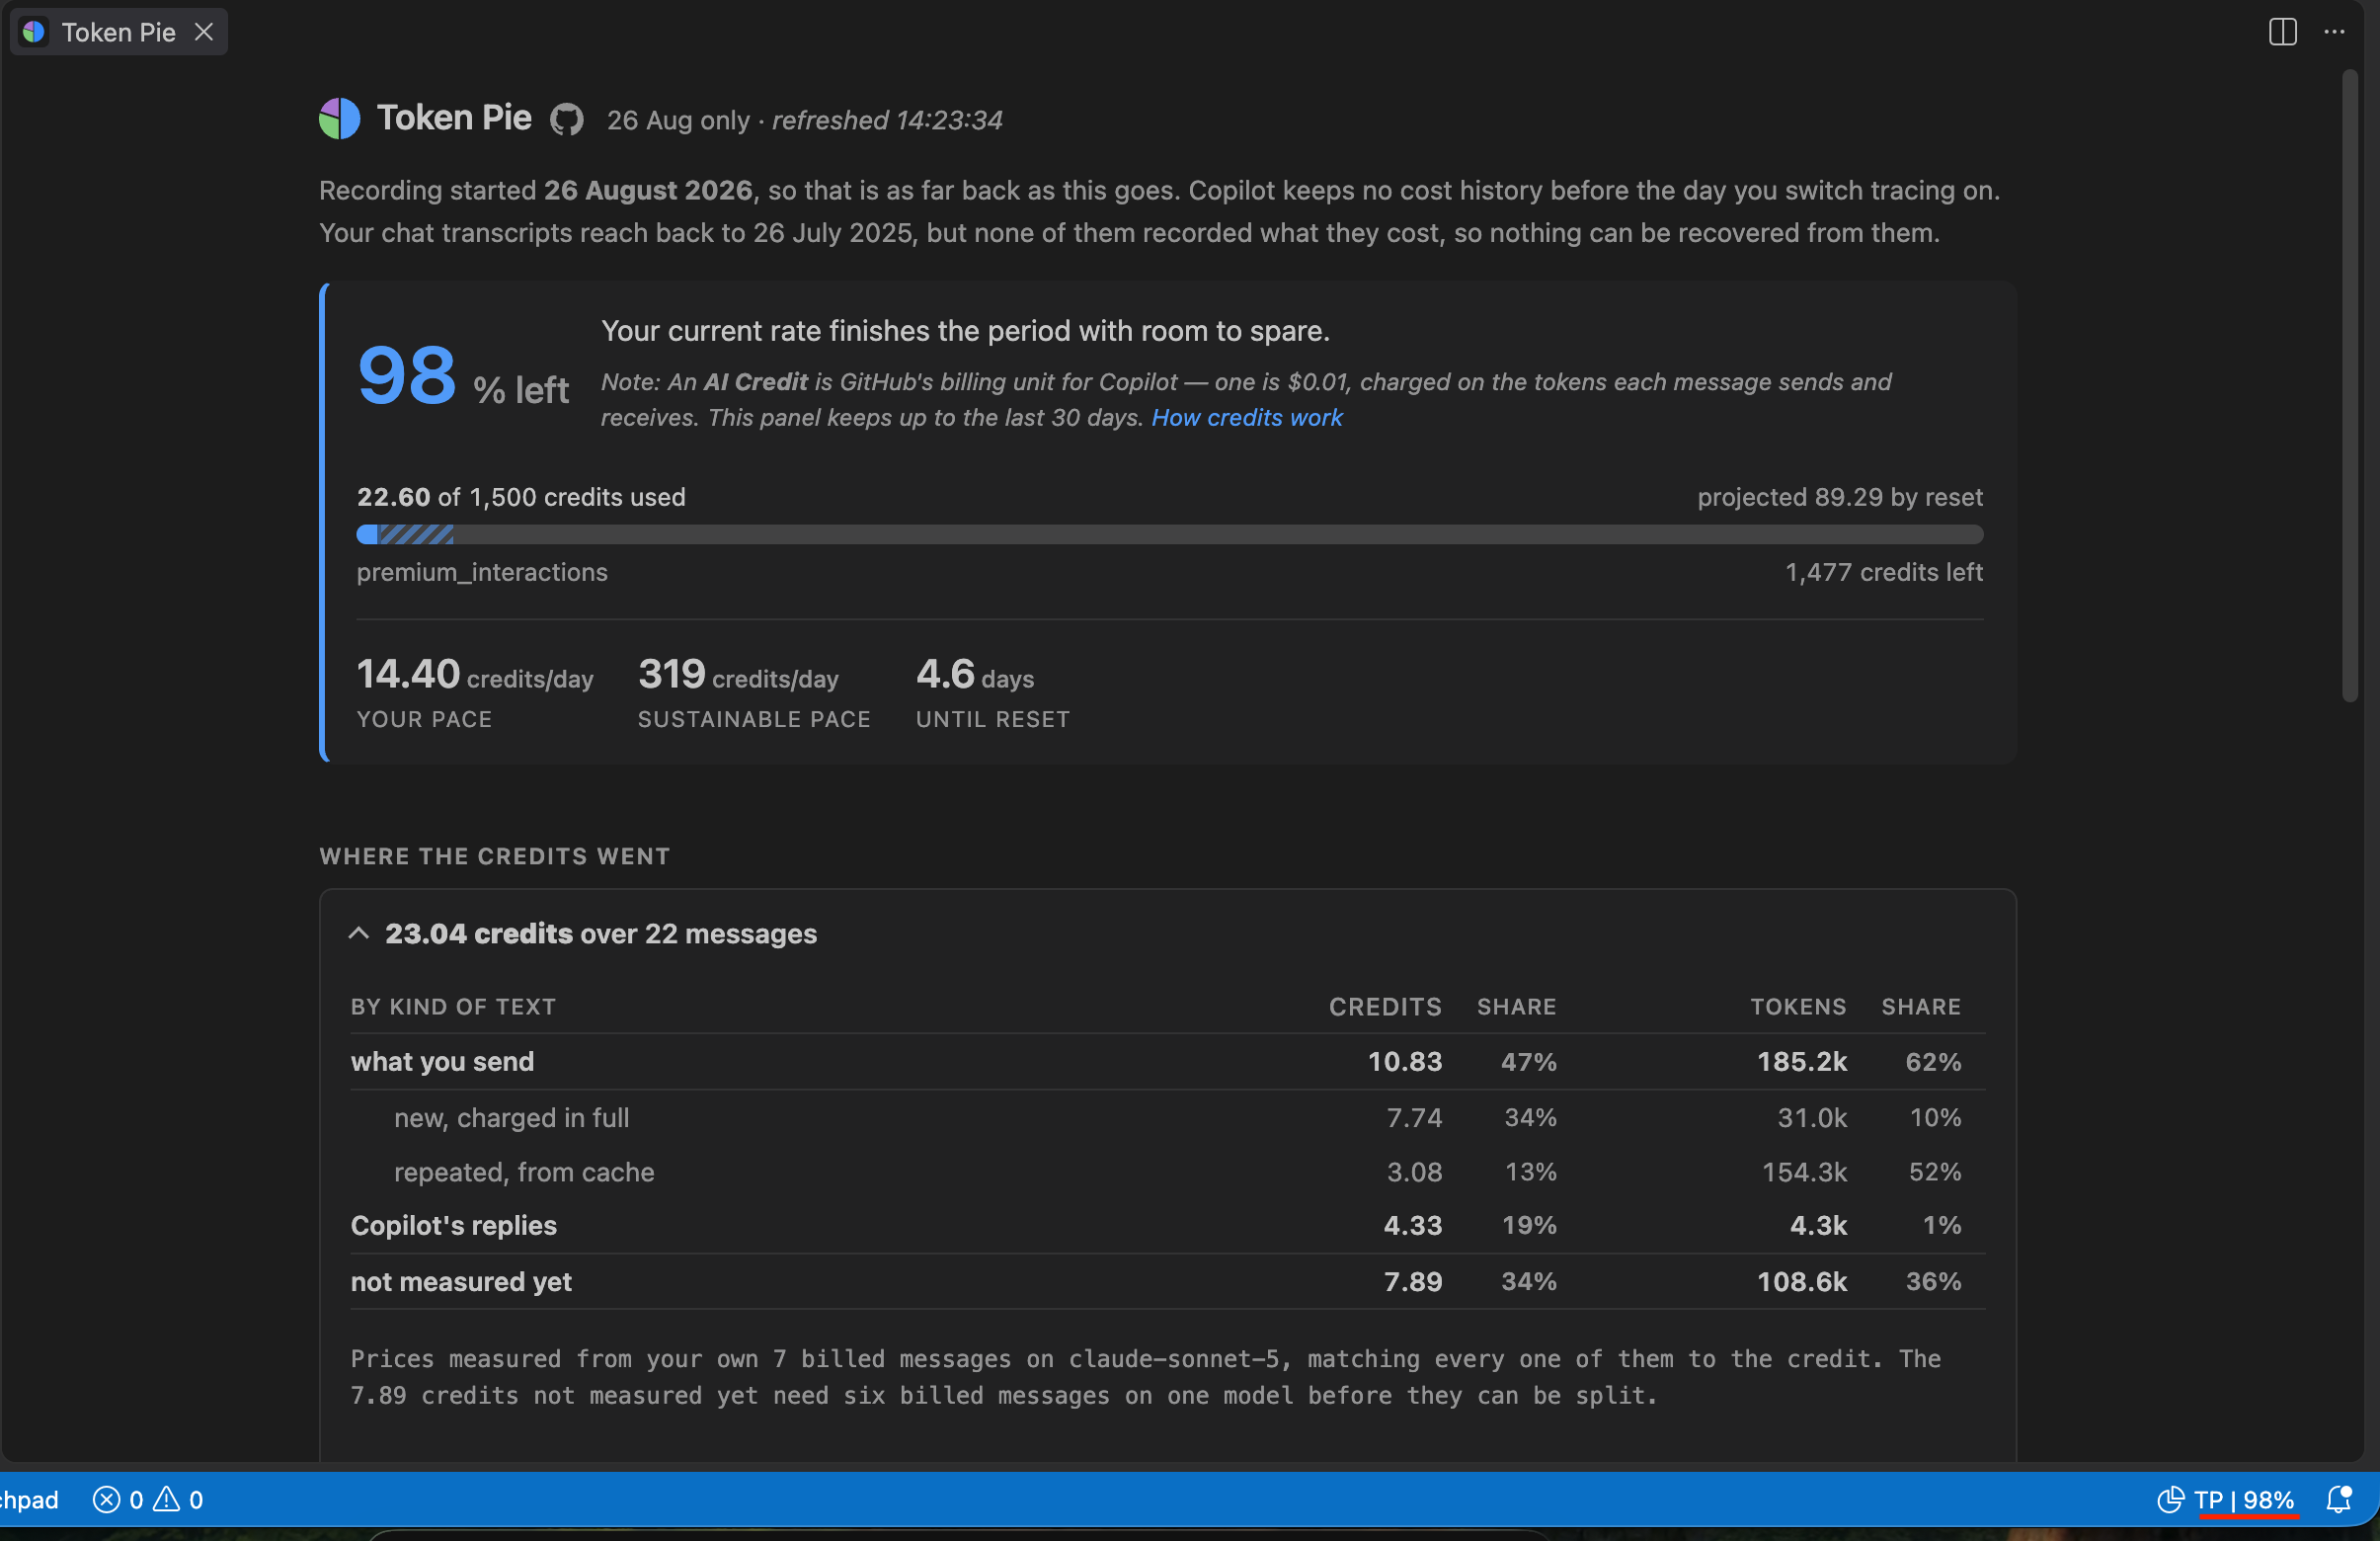Click the '26 Aug only' date range text
The image size is (2380, 1541).
tap(678, 120)
